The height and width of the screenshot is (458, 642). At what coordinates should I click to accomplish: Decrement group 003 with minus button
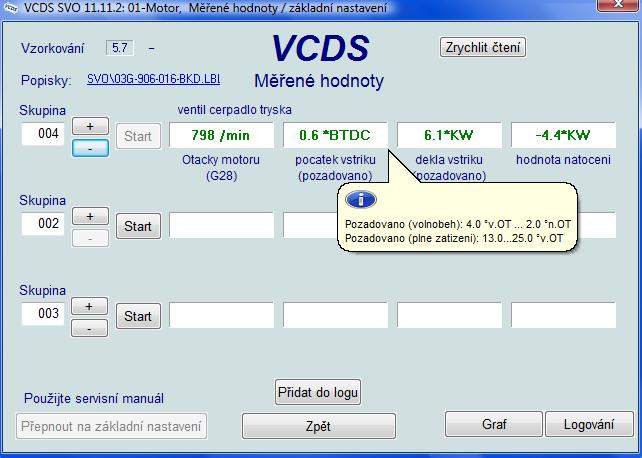pos(90,327)
